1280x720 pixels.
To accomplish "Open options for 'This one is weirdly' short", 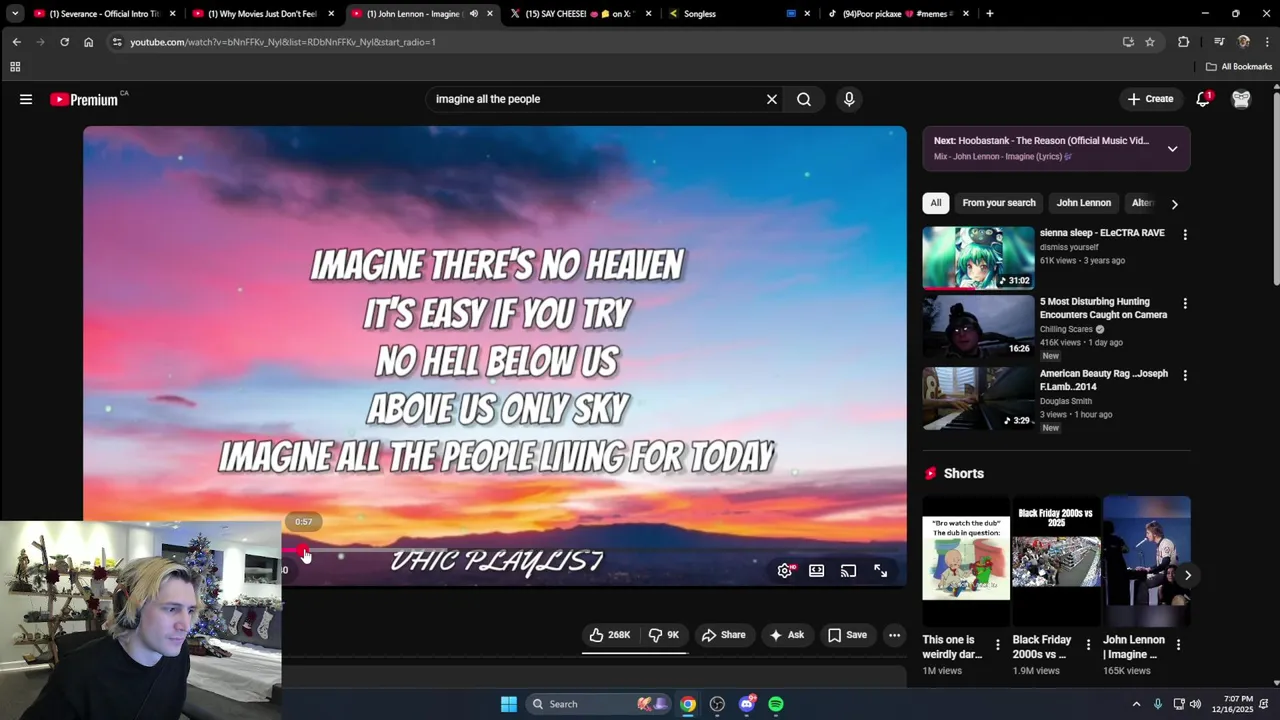I will (x=997, y=645).
